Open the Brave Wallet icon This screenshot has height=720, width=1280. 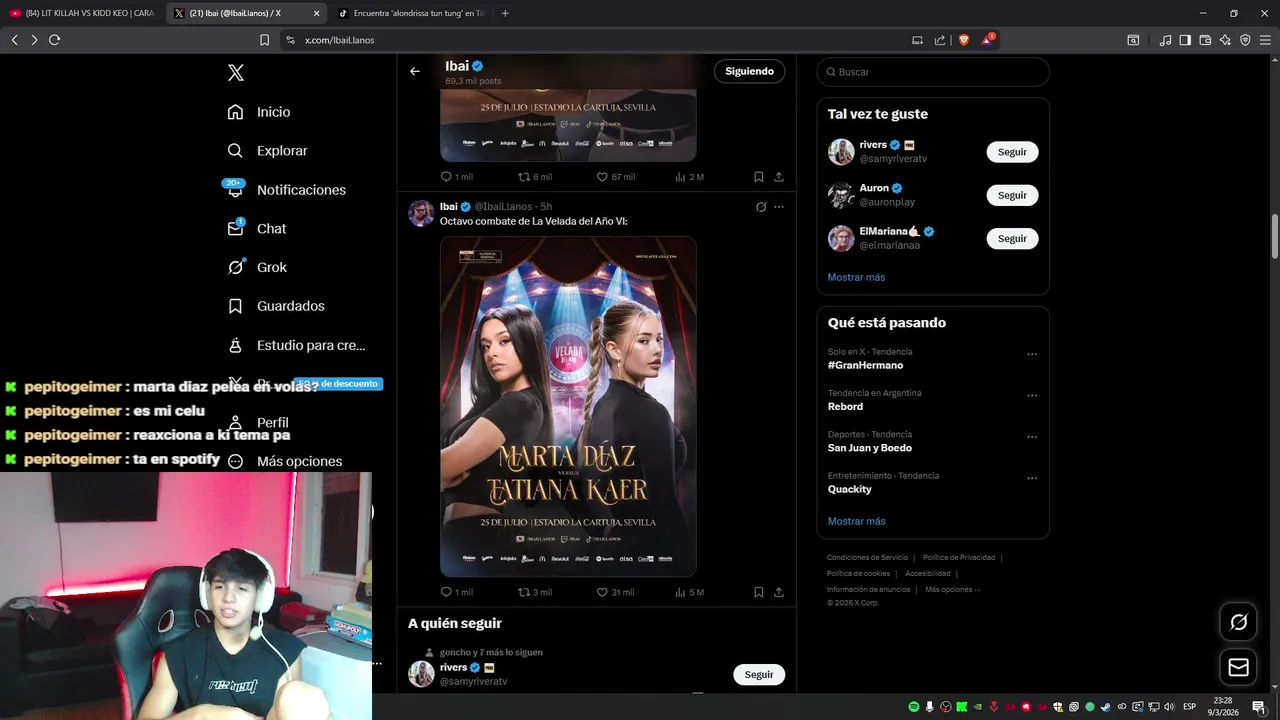pyautogui.click(x=1205, y=40)
